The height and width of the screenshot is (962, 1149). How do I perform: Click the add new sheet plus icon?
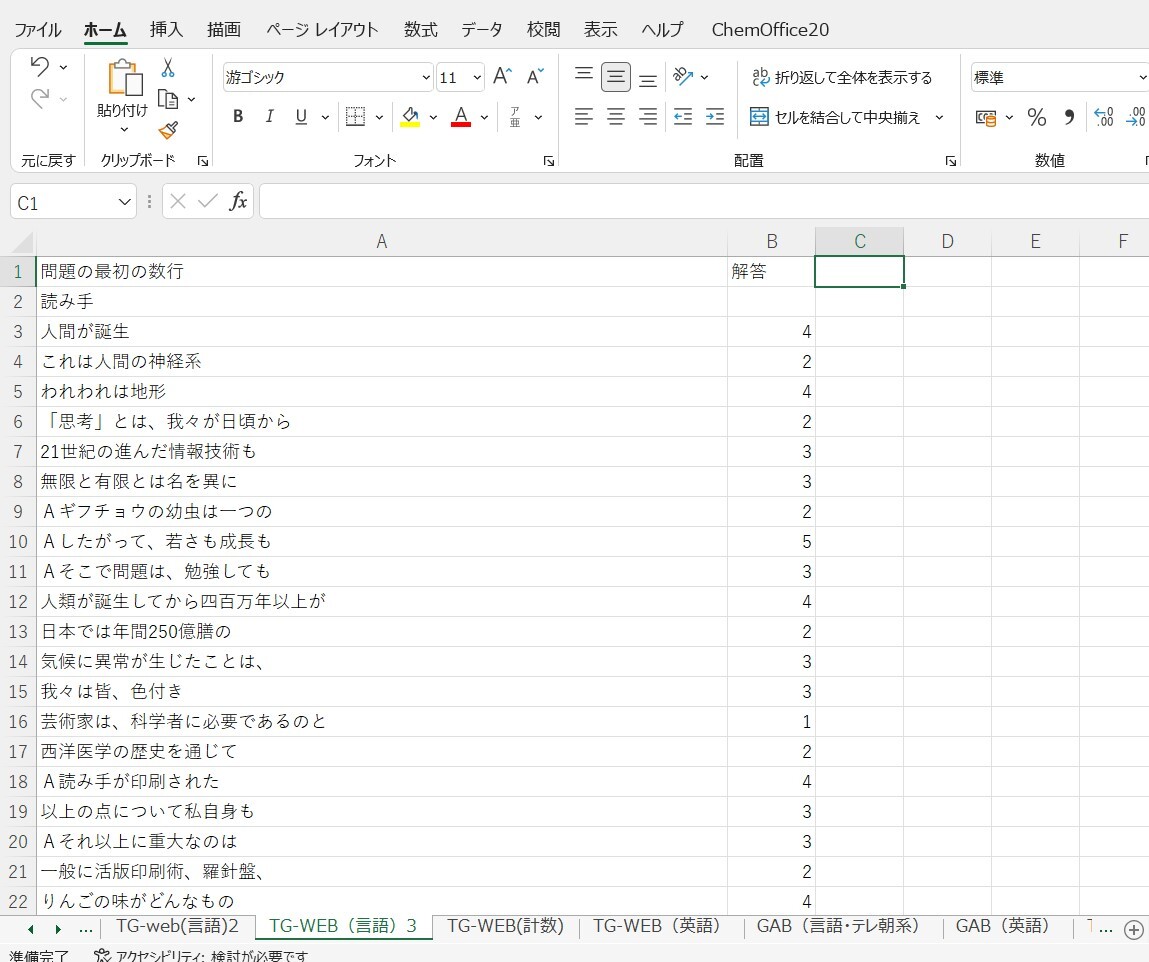[x=1133, y=930]
